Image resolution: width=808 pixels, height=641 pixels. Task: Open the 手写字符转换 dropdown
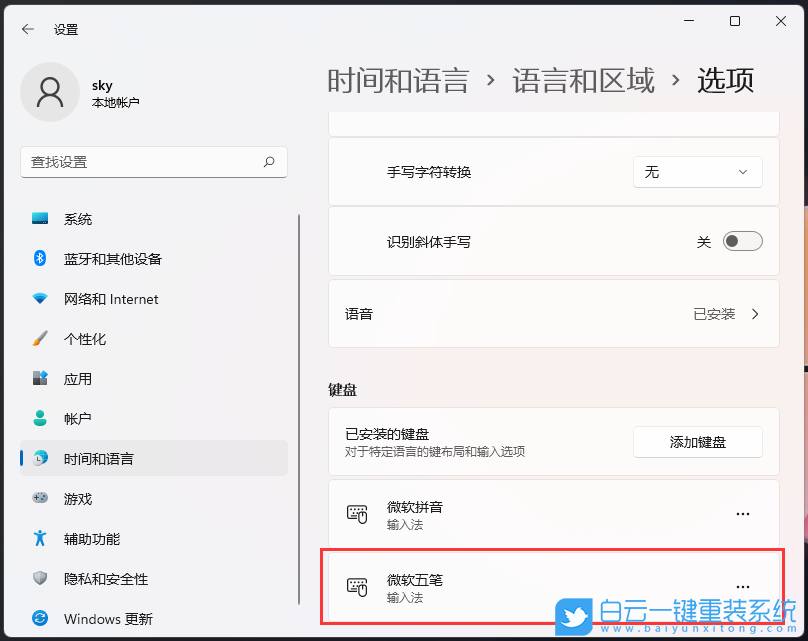click(698, 171)
